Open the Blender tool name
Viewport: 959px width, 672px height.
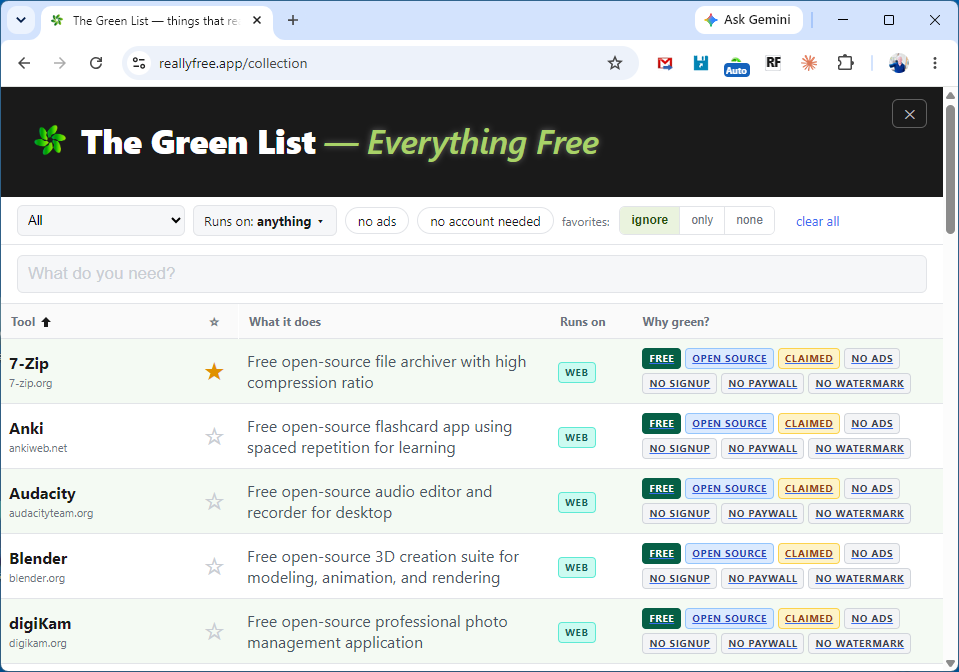38,558
